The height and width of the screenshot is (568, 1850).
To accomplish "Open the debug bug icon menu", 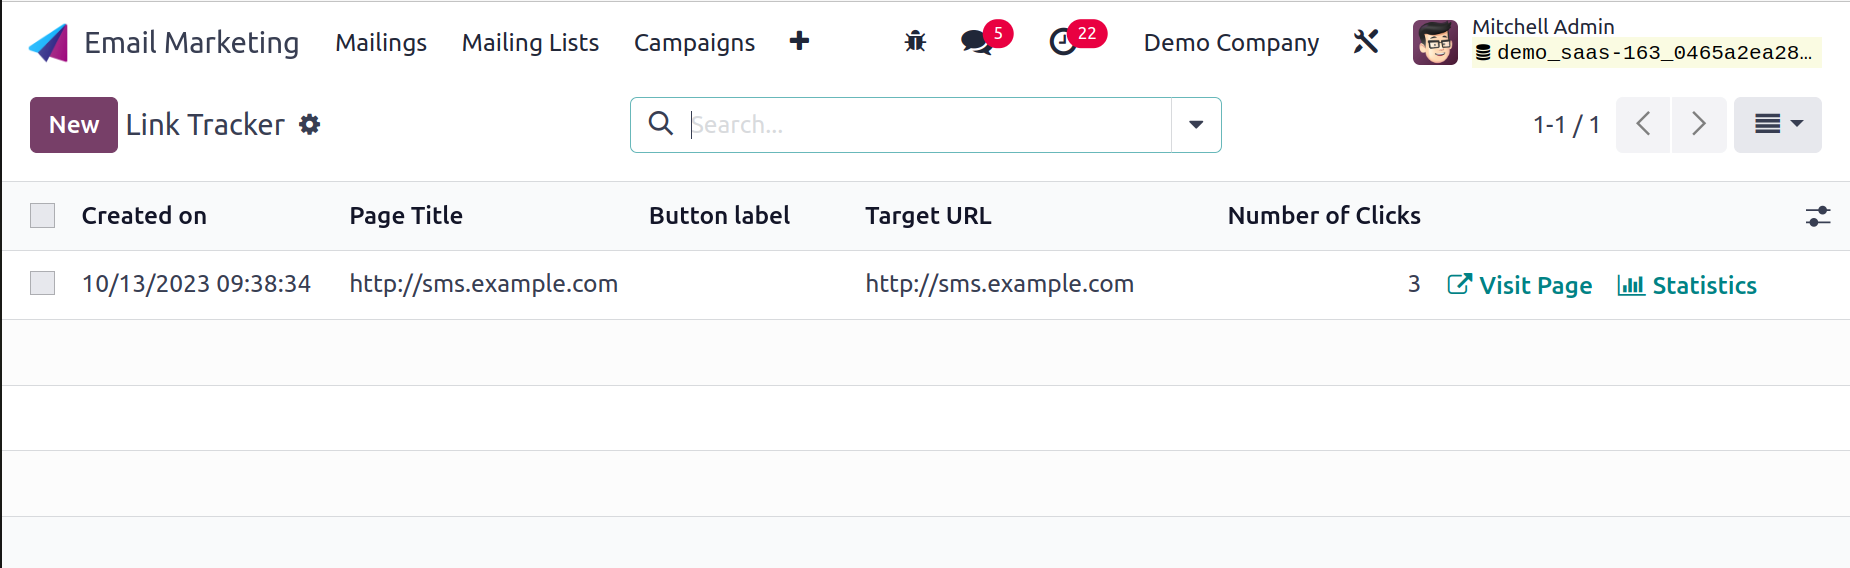I will click(x=915, y=42).
